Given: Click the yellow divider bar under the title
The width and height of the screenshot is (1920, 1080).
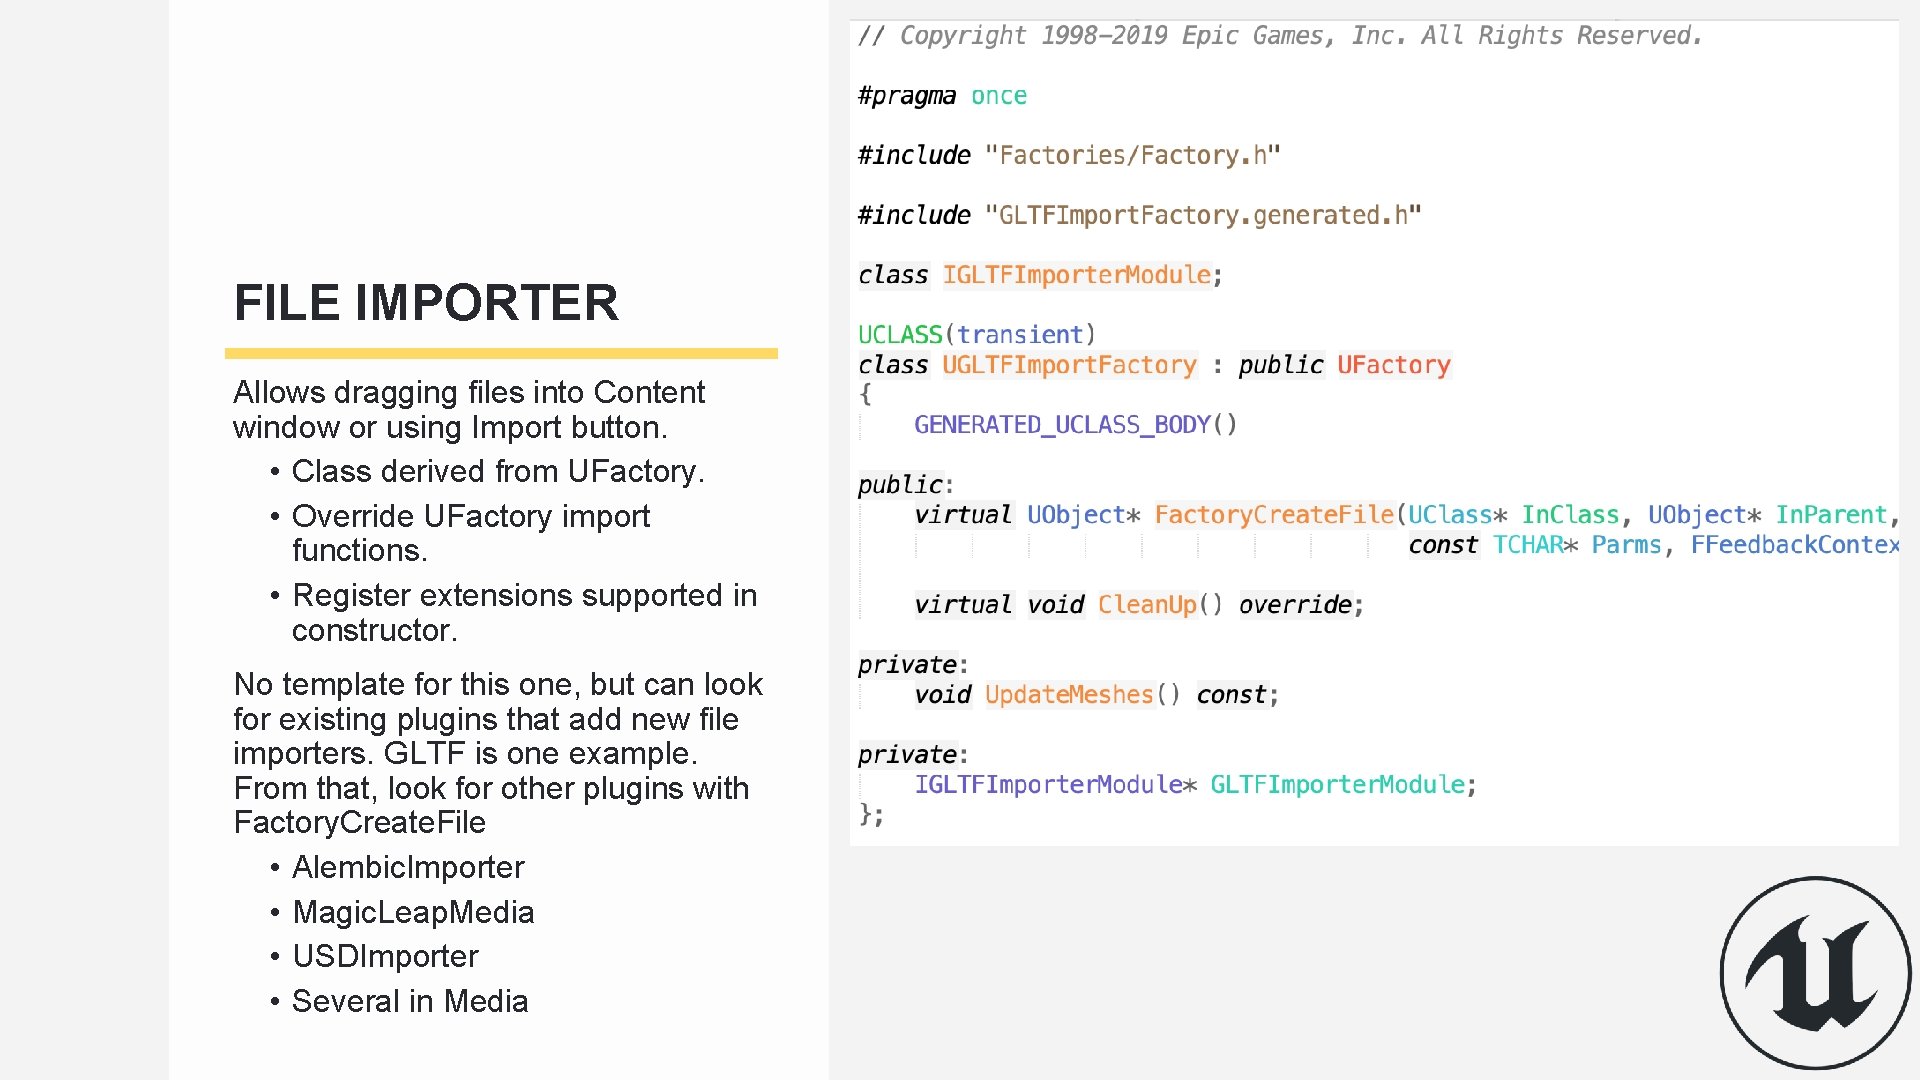Looking at the screenshot, I should 501,353.
